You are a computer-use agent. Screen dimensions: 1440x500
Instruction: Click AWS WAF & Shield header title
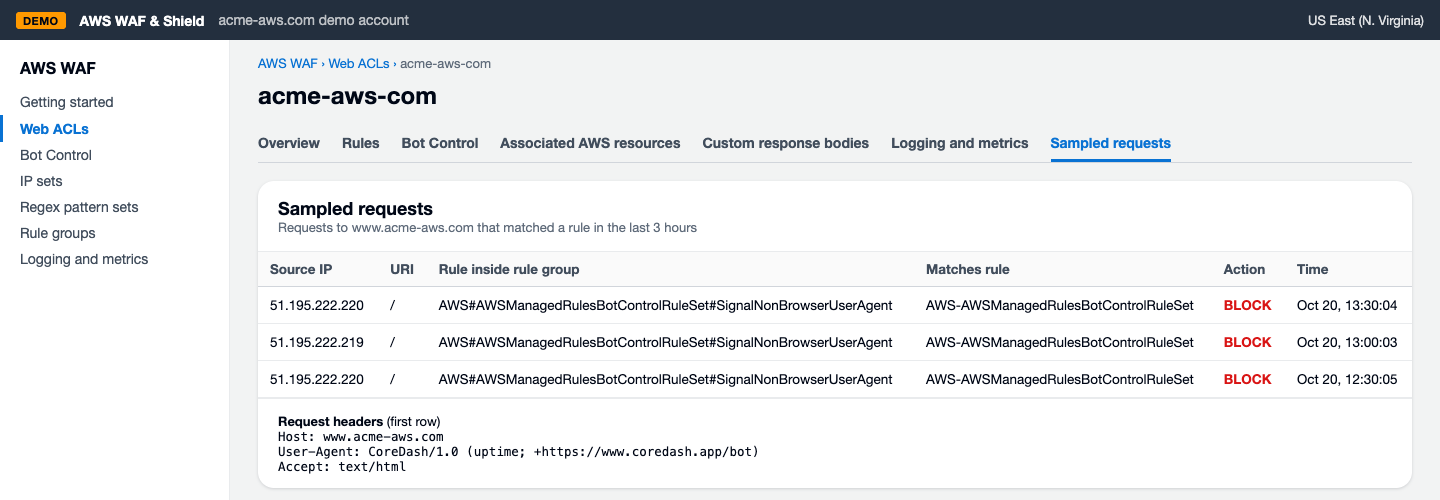pos(142,20)
